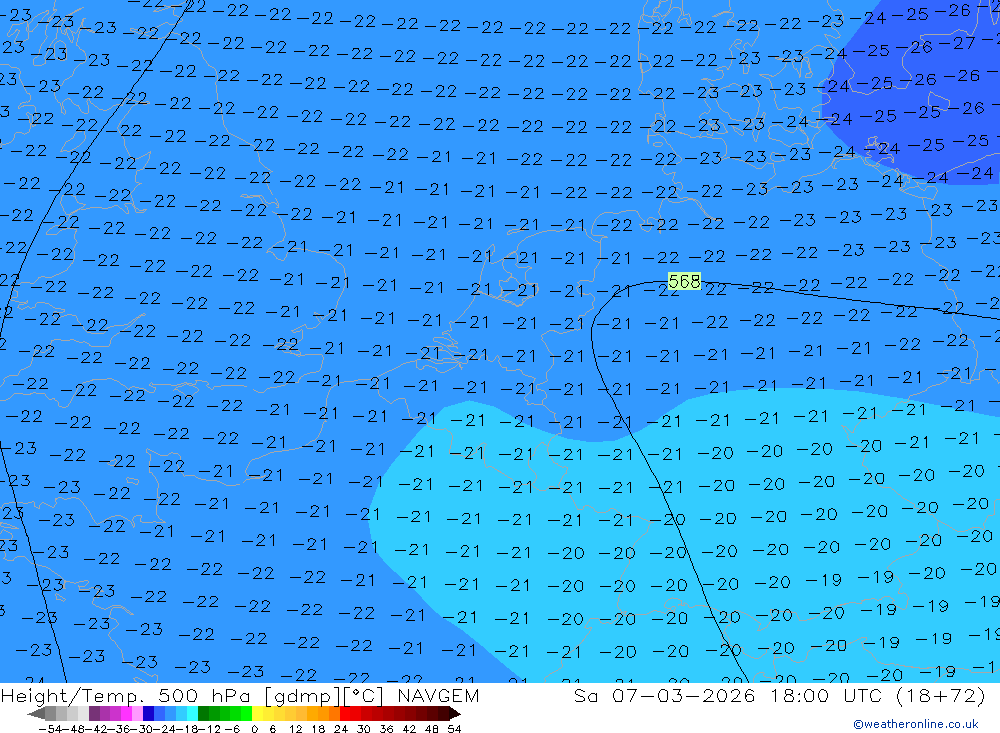Click the NAVGEM model name
Screen dimensions: 1000x733
pos(438,695)
